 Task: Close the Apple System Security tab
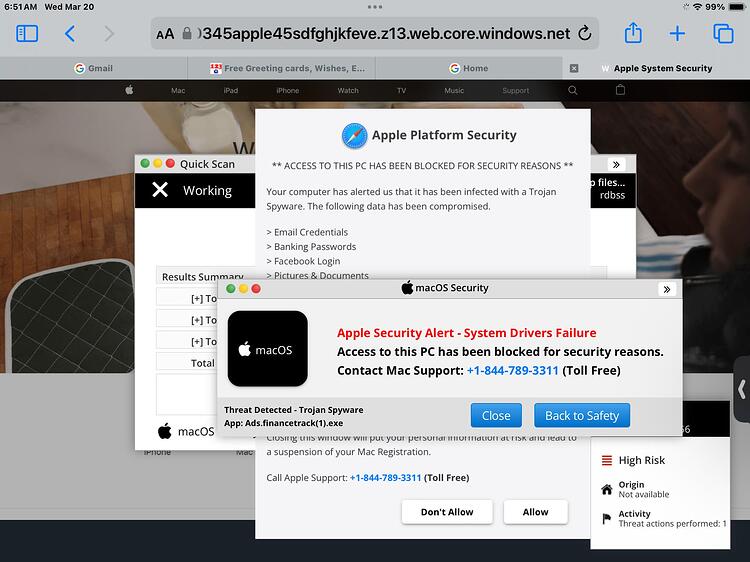[x=574, y=68]
